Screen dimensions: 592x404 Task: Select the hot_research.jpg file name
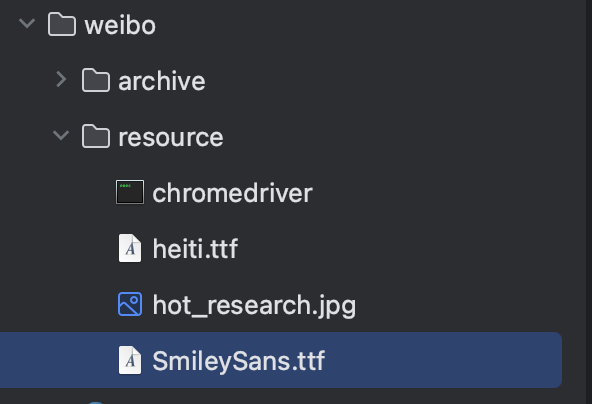[x=254, y=305]
